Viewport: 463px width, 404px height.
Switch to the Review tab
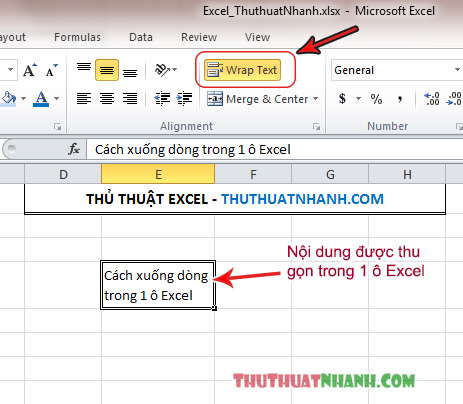click(199, 37)
